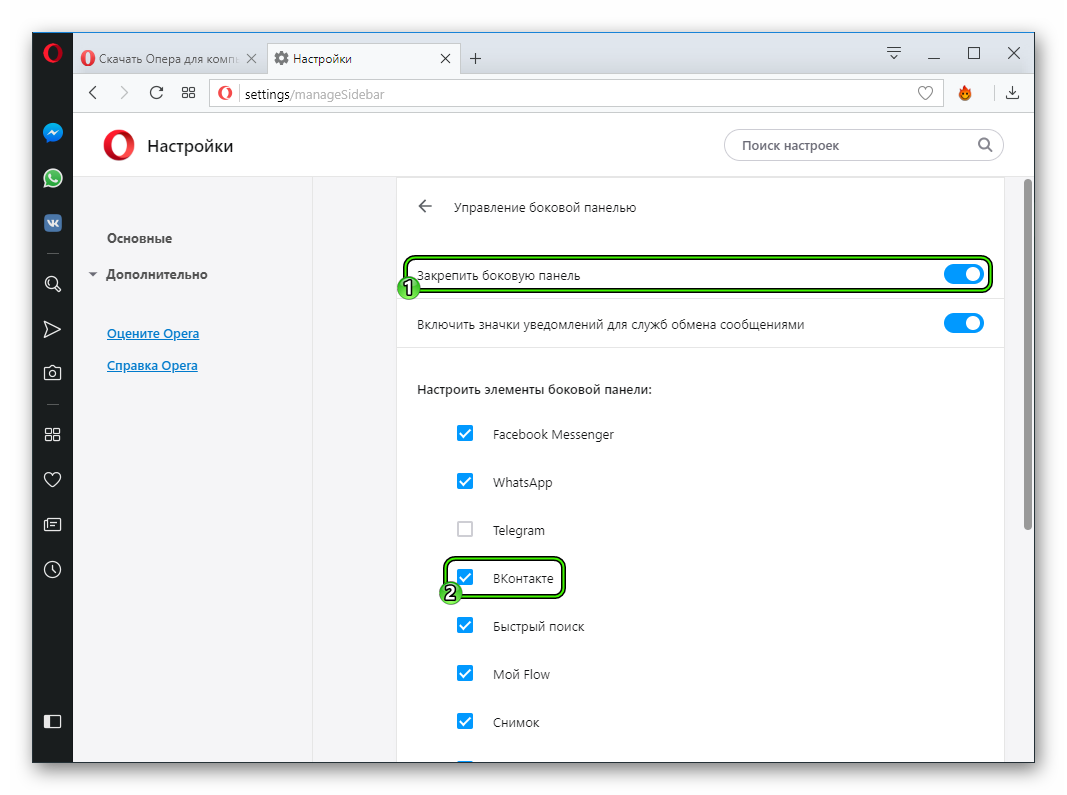The width and height of the screenshot is (1067, 795).
Task: Open bookmarks heart in the sidebar
Action: pos(52,480)
